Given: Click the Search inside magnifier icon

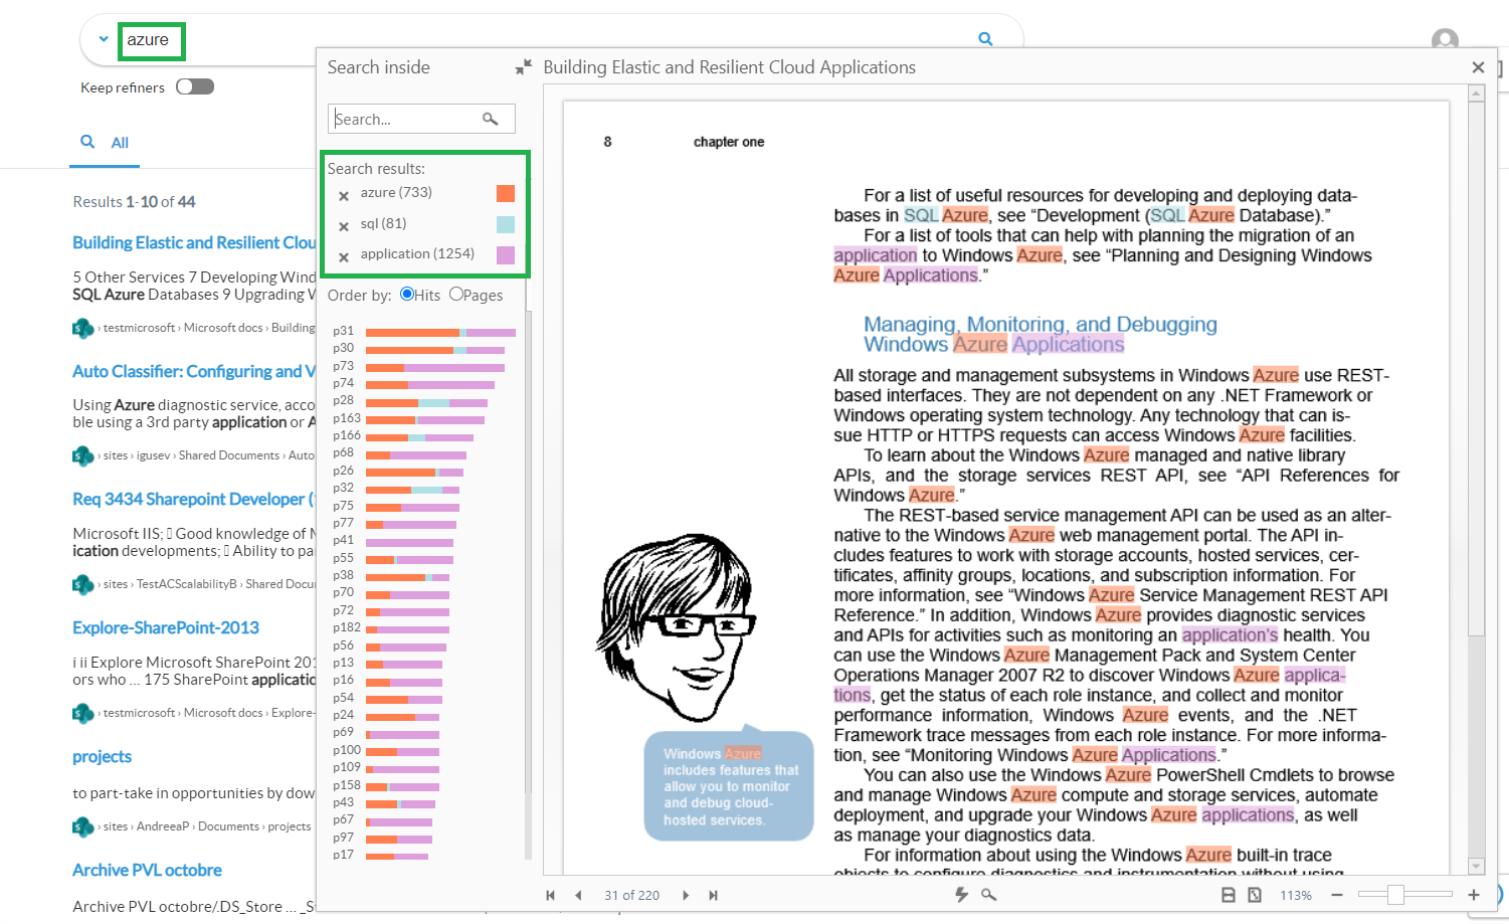Looking at the screenshot, I should click(490, 119).
